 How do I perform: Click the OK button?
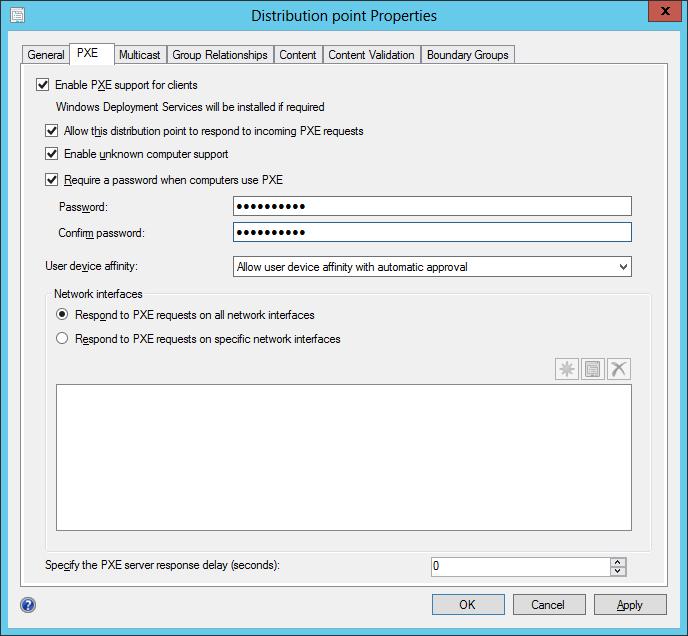pos(468,605)
